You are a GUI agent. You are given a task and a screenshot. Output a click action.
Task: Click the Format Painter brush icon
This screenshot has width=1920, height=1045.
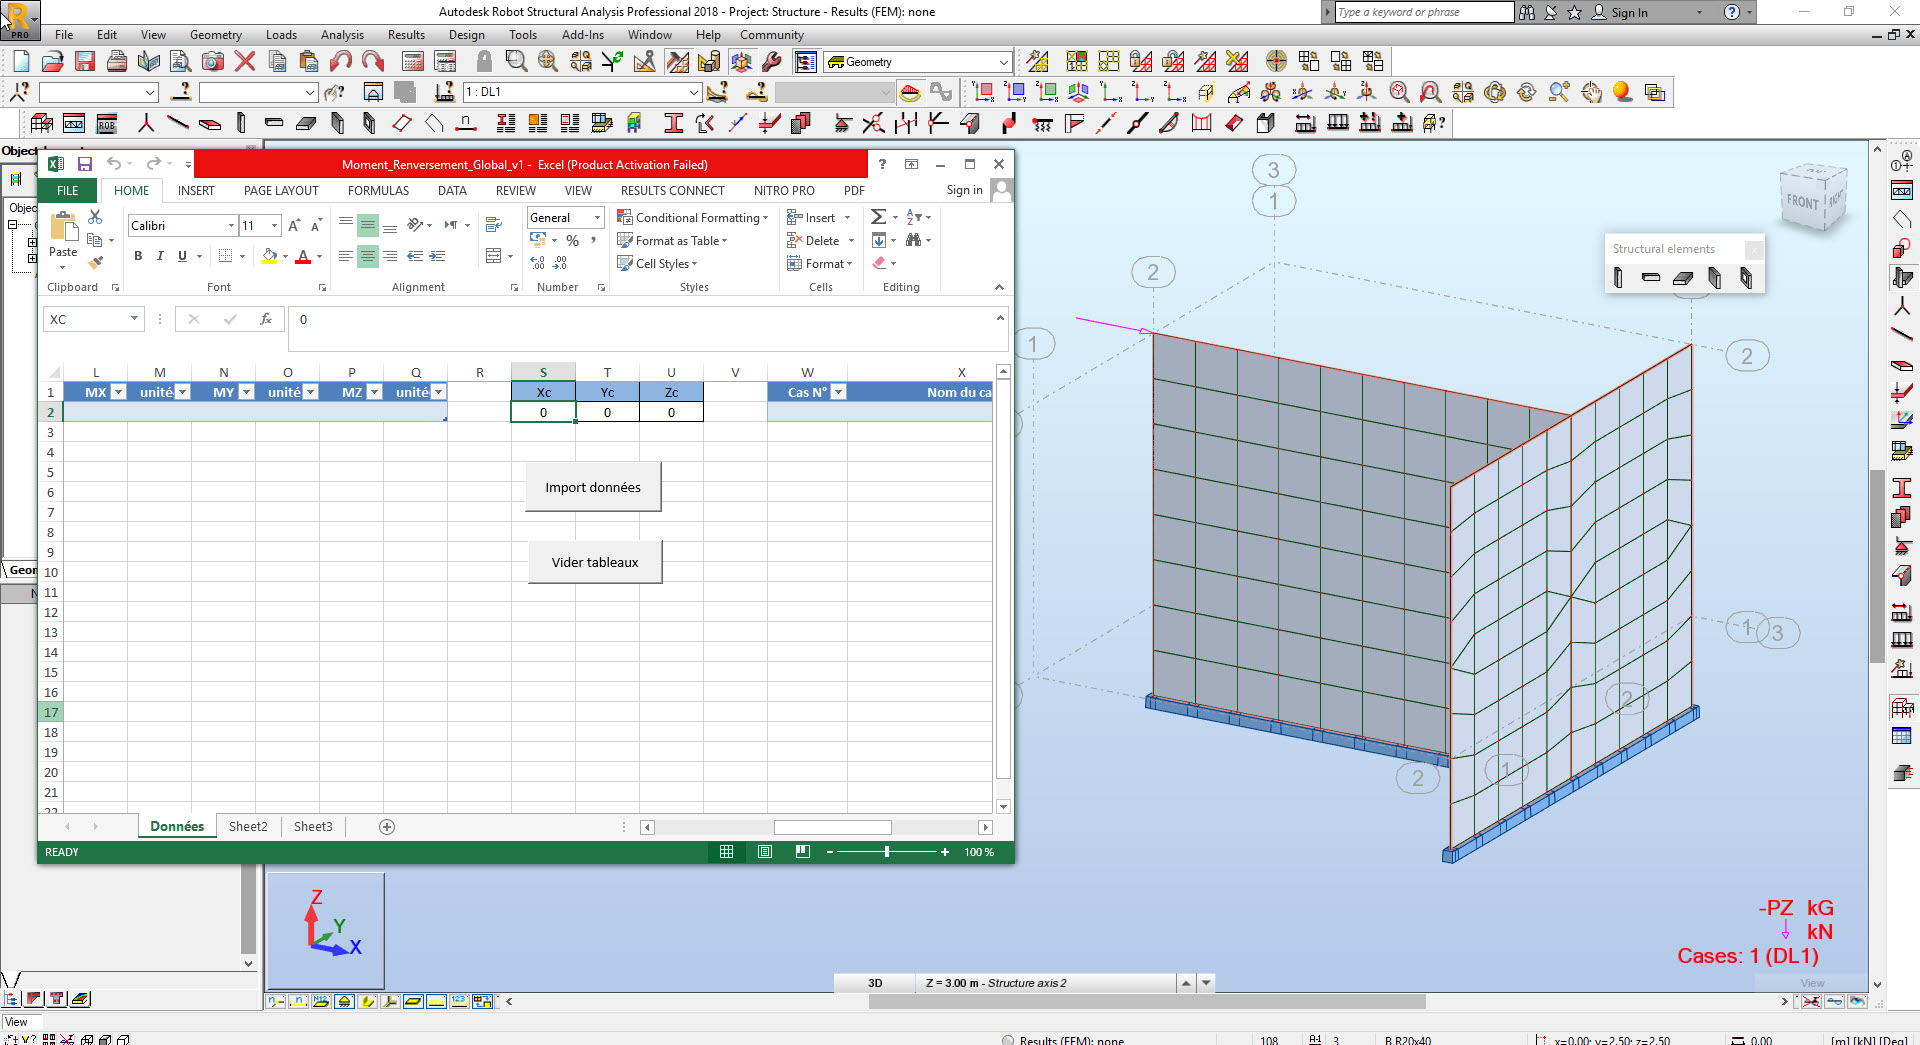tap(95, 263)
